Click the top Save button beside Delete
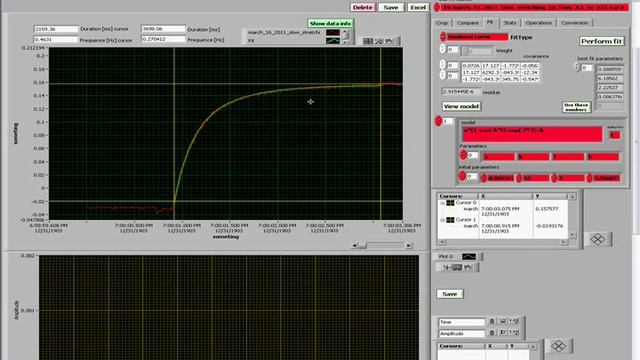 [x=391, y=7]
